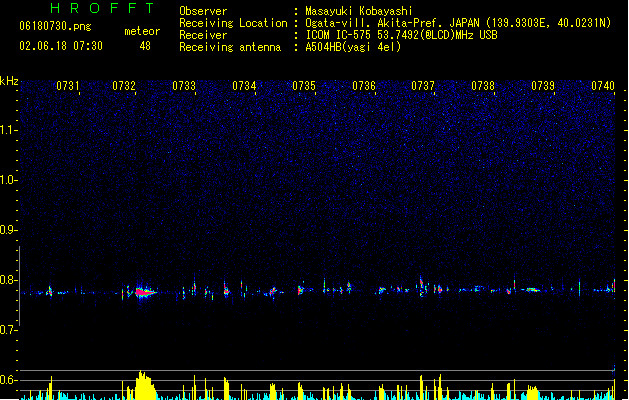The height and width of the screenshot is (400, 629).
Task: Click the Receiving Location label
Action: pyautogui.click(x=233, y=23)
